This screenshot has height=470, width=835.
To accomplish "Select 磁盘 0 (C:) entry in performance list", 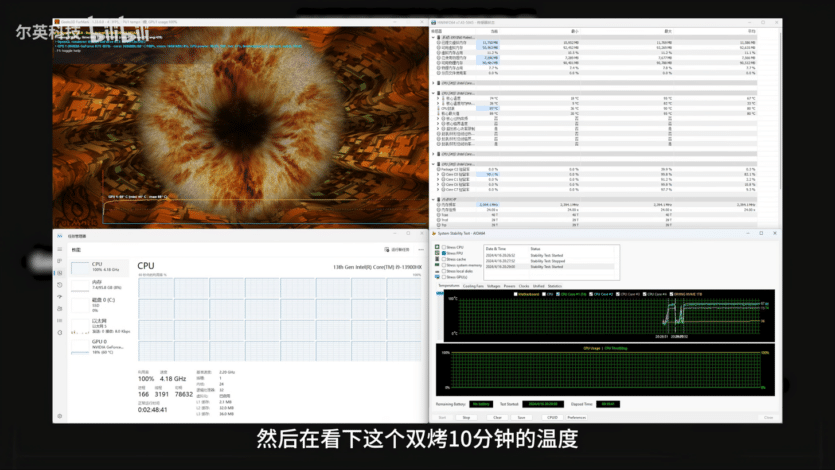I will coord(100,304).
